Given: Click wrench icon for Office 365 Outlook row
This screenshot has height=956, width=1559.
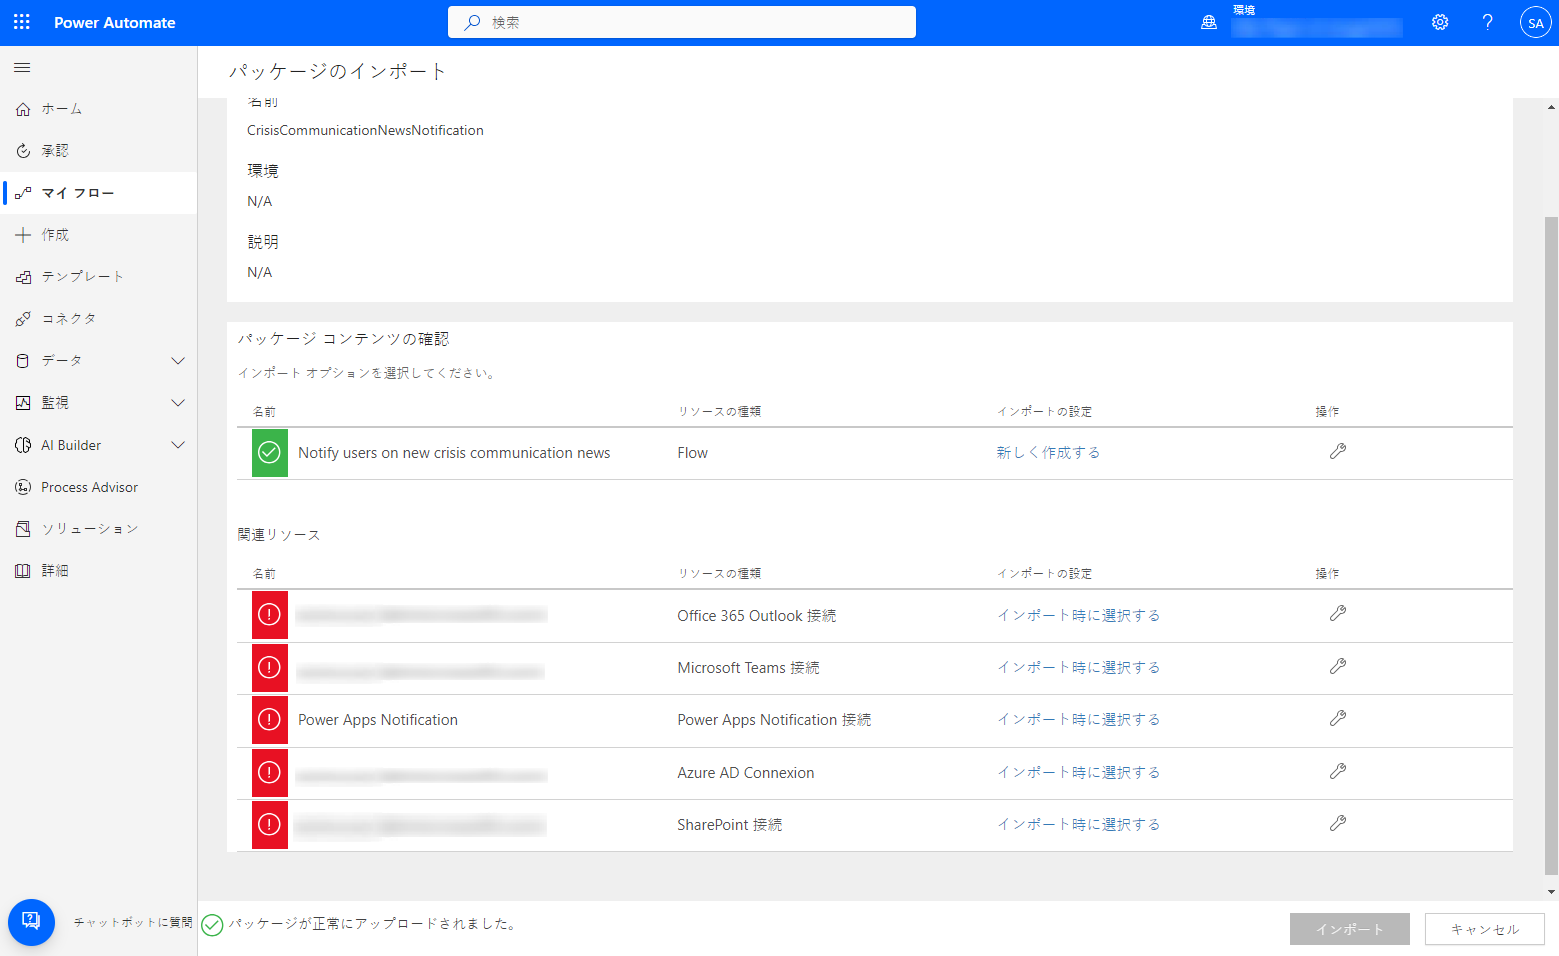Looking at the screenshot, I should click(1338, 613).
